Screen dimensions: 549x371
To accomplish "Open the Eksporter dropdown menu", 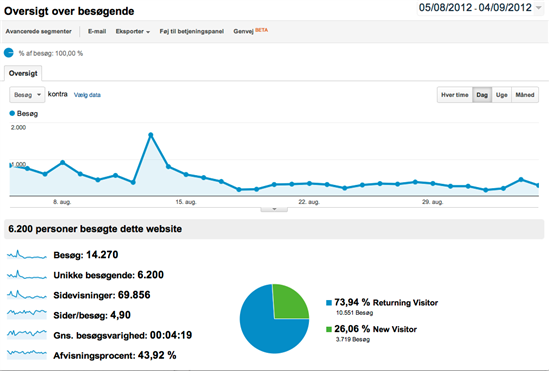I will (133, 32).
